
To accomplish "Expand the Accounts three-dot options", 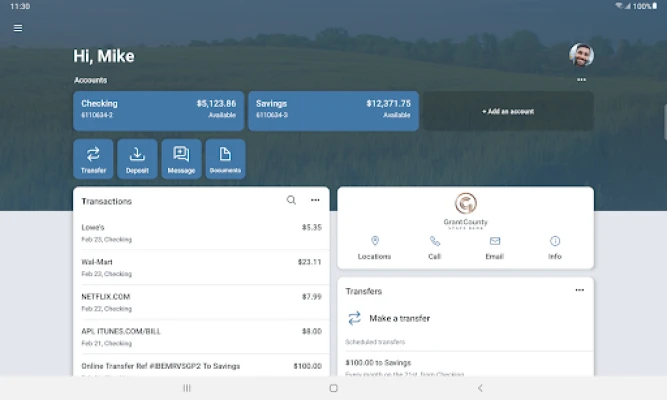I will click(581, 80).
